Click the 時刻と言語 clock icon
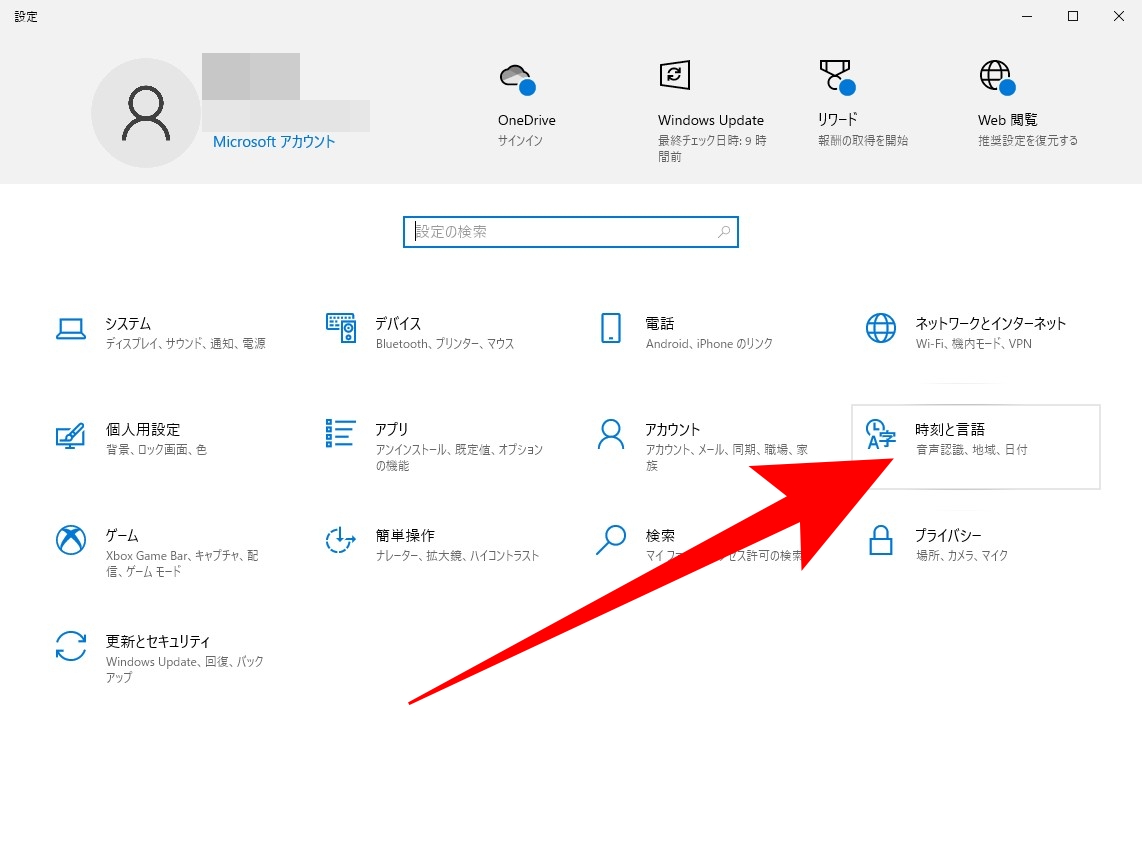 [881, 435]
